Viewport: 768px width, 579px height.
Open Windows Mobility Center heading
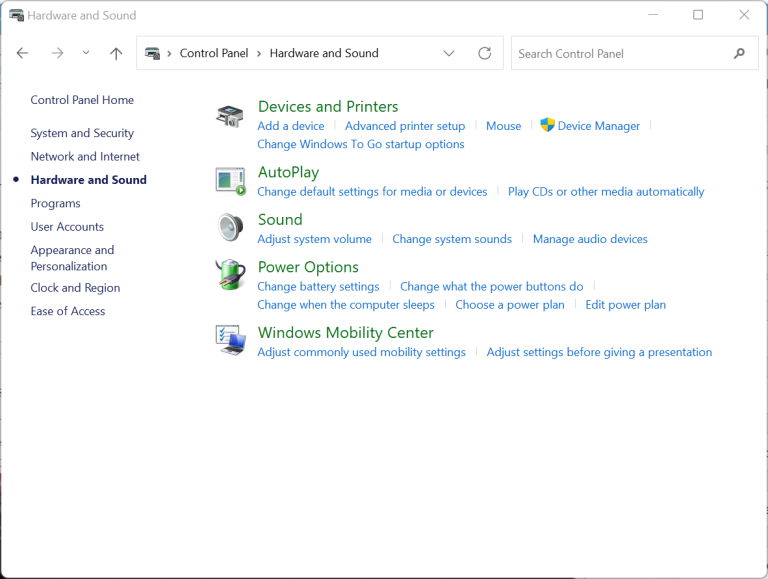(345, 333)
